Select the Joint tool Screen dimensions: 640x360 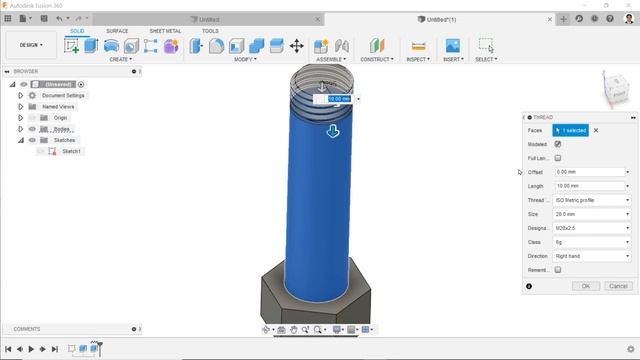(x=342, y=46)
